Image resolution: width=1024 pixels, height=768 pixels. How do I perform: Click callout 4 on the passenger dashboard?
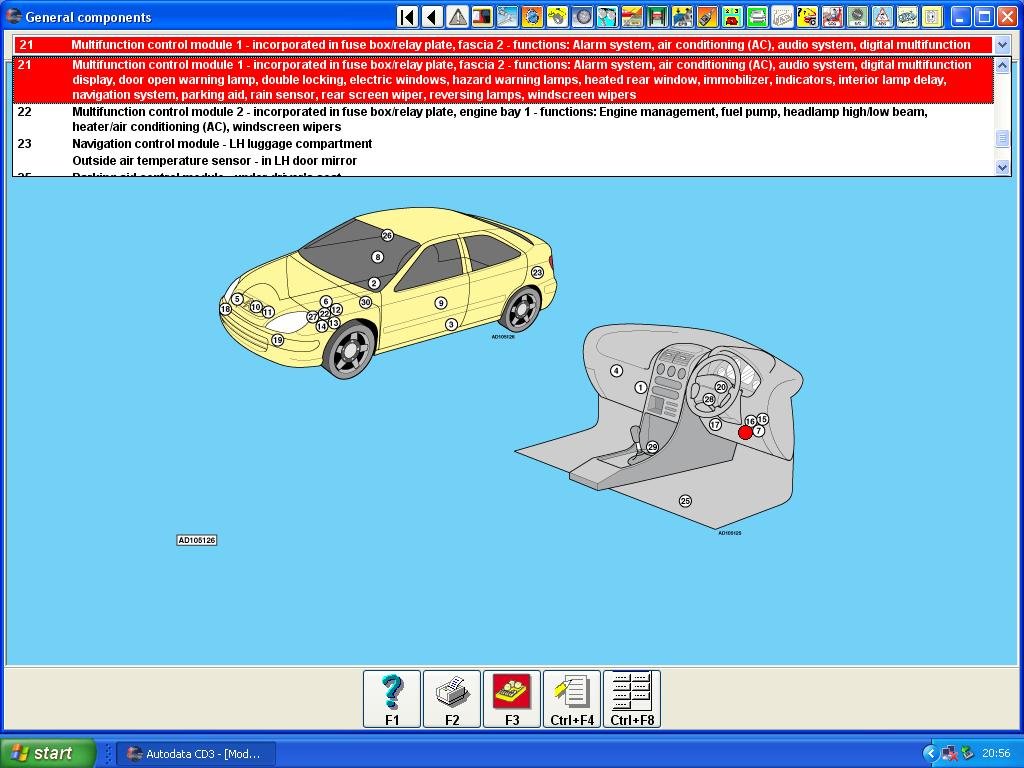(x=616, y=371)
